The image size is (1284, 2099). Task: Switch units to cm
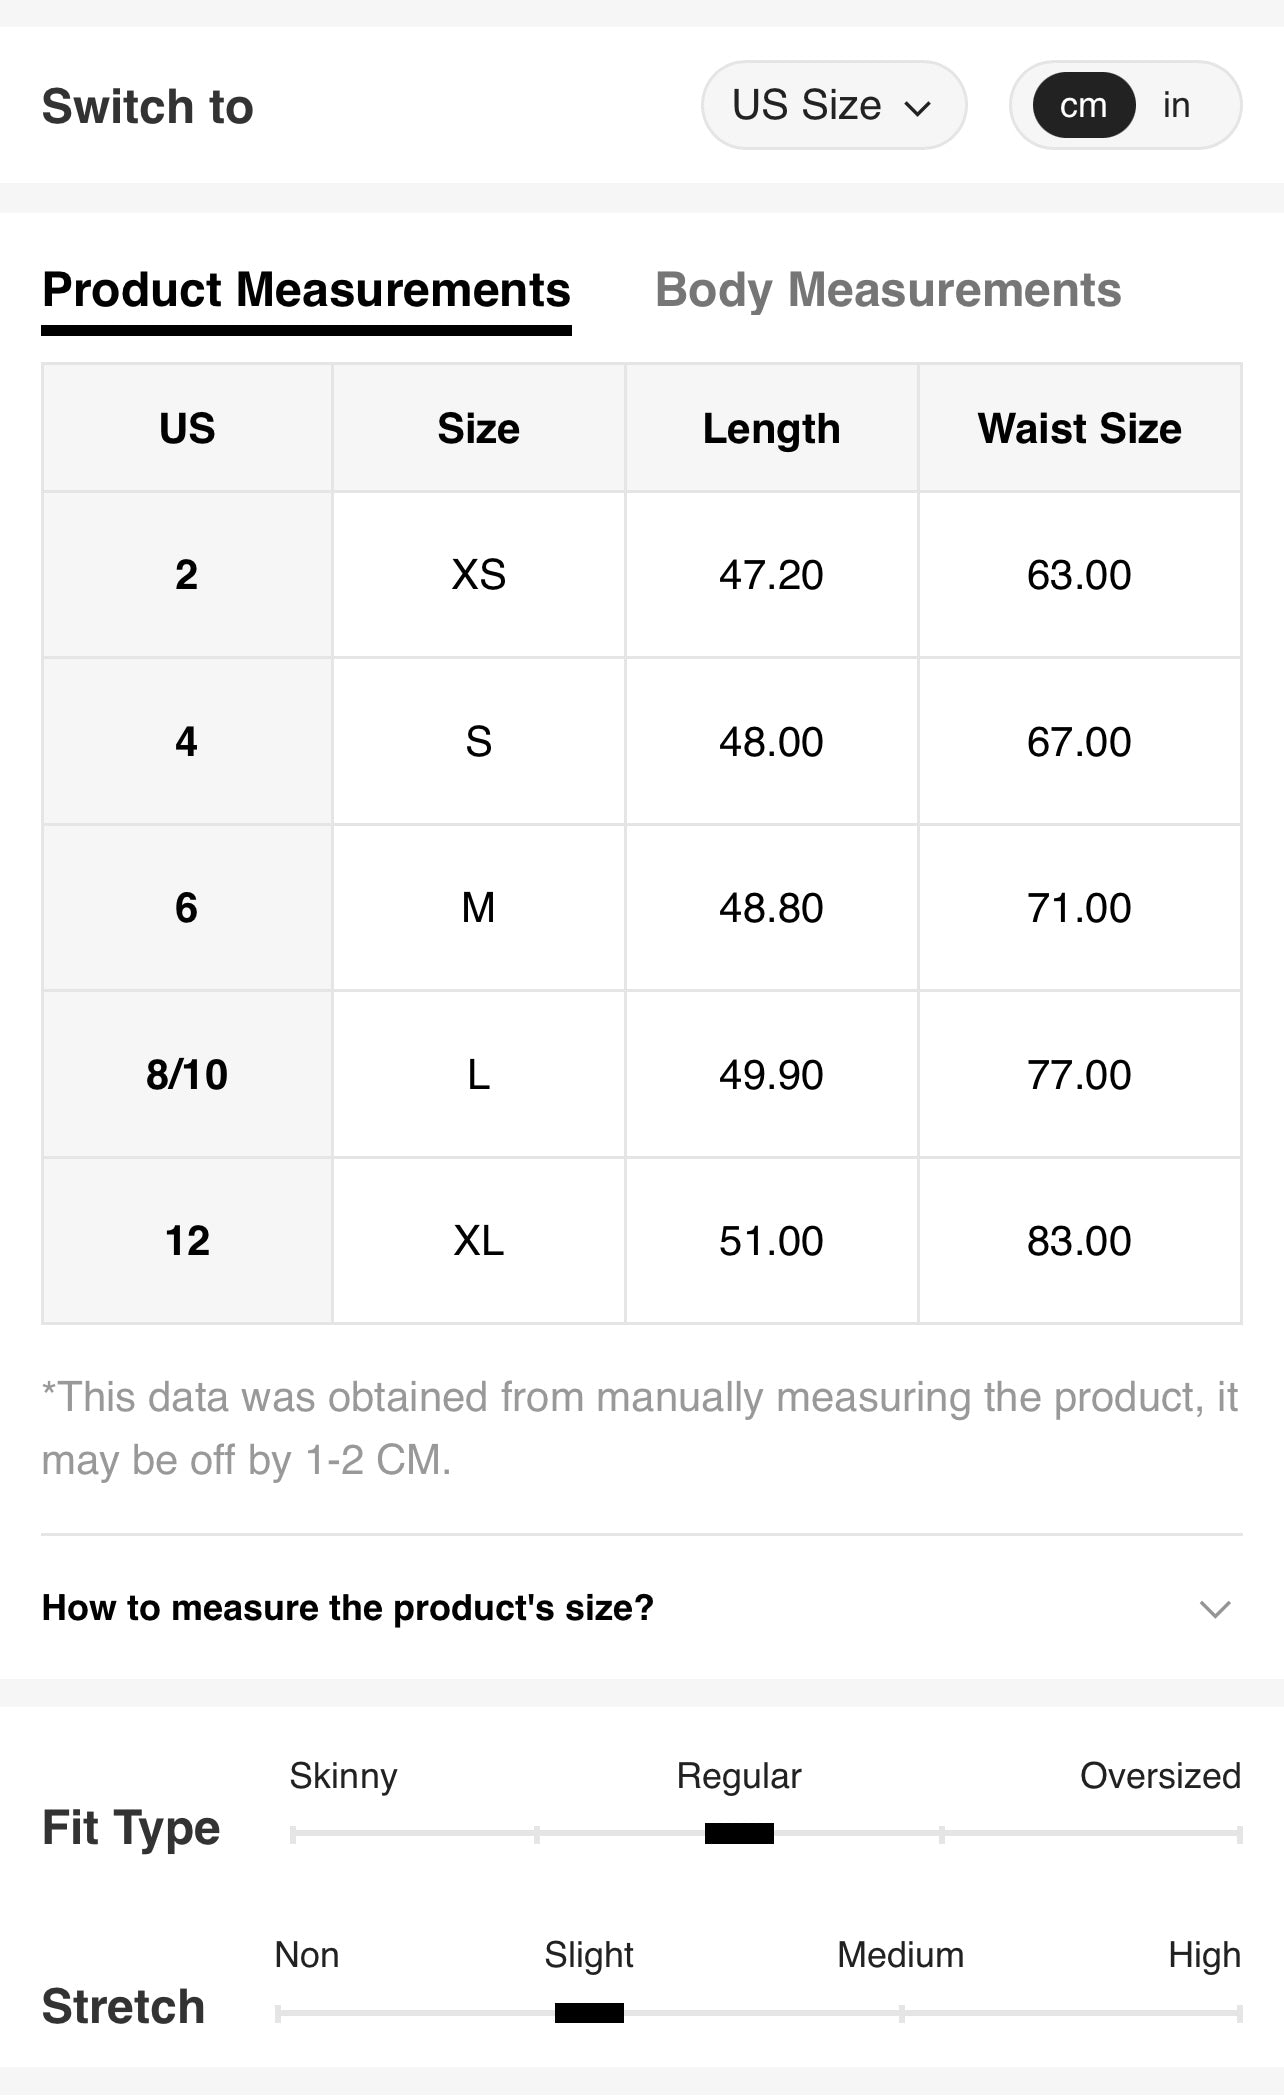1083,105
